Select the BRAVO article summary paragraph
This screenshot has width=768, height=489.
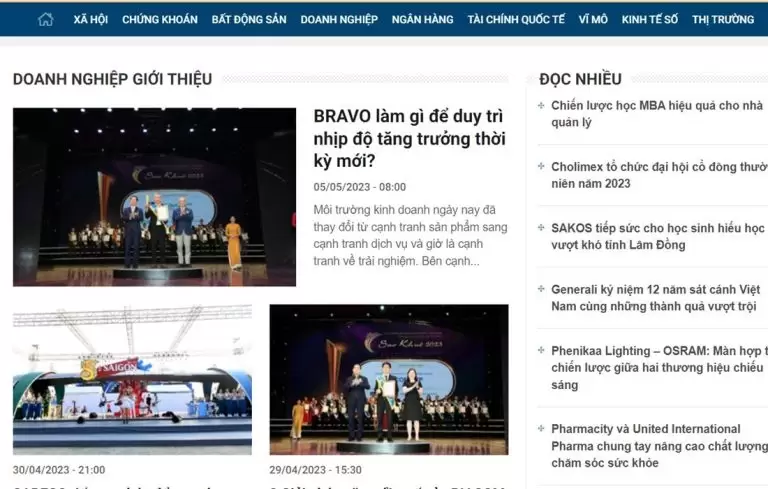click(x=410, y=235)
